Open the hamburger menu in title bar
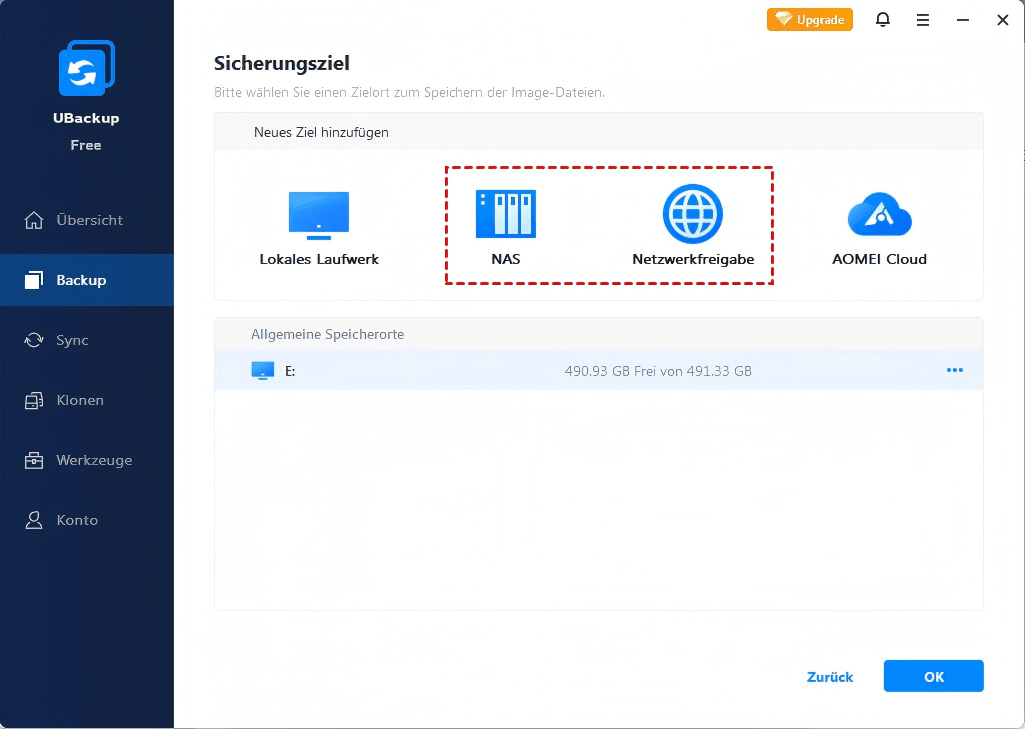1025x729 pixels. 923,19
